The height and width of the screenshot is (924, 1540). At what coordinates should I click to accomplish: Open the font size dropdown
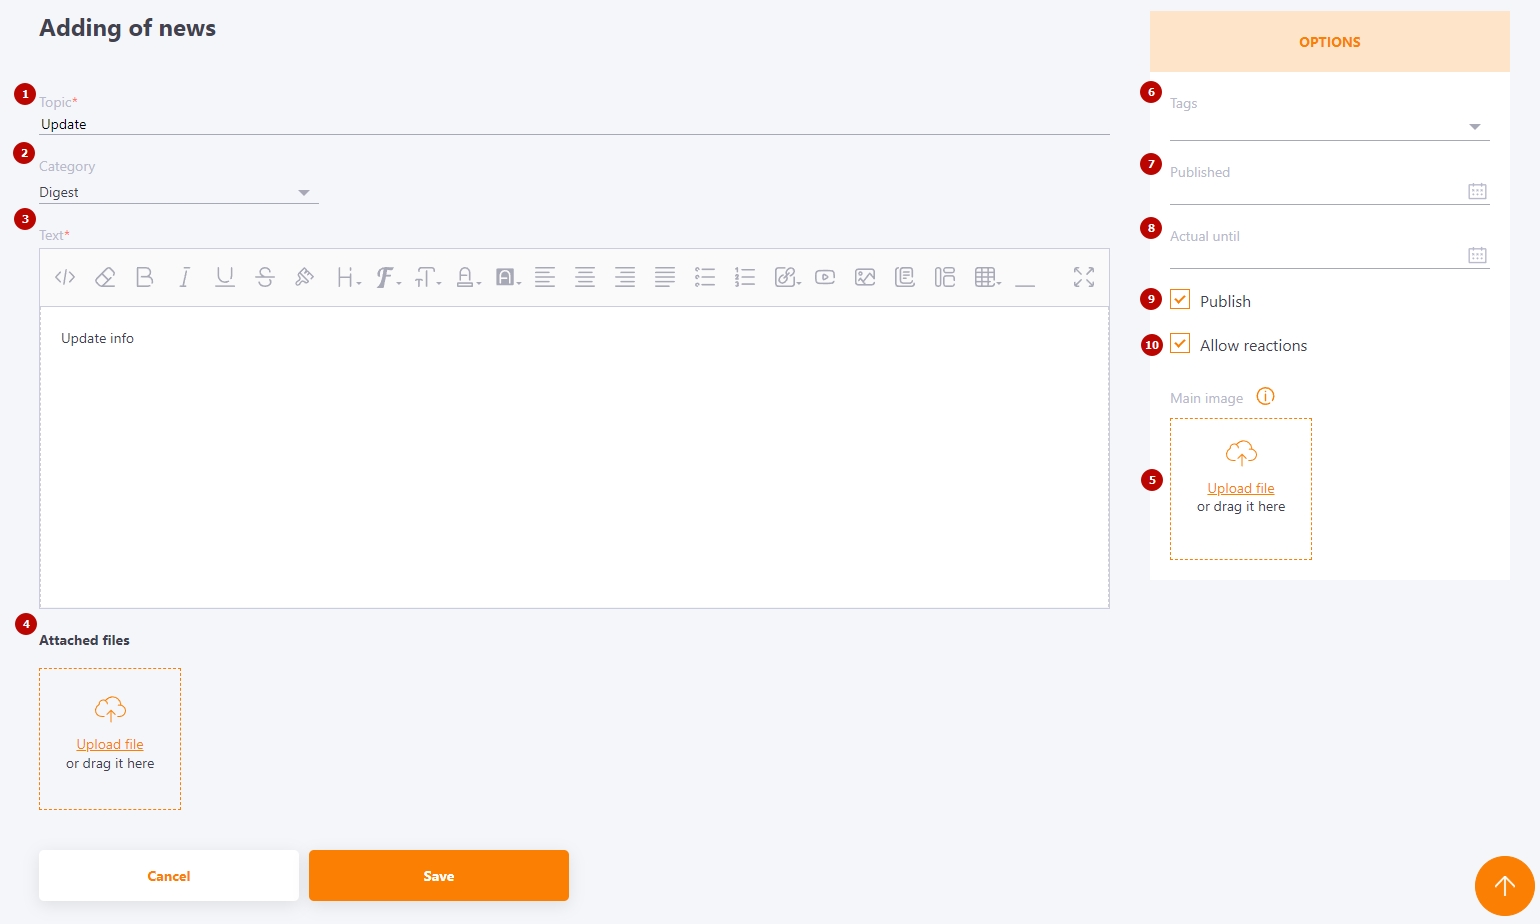point(428,277)
